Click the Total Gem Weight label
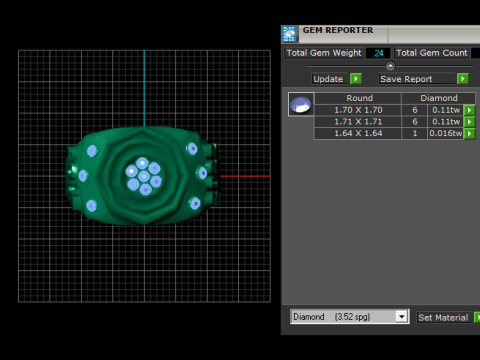 coord(324,53)
